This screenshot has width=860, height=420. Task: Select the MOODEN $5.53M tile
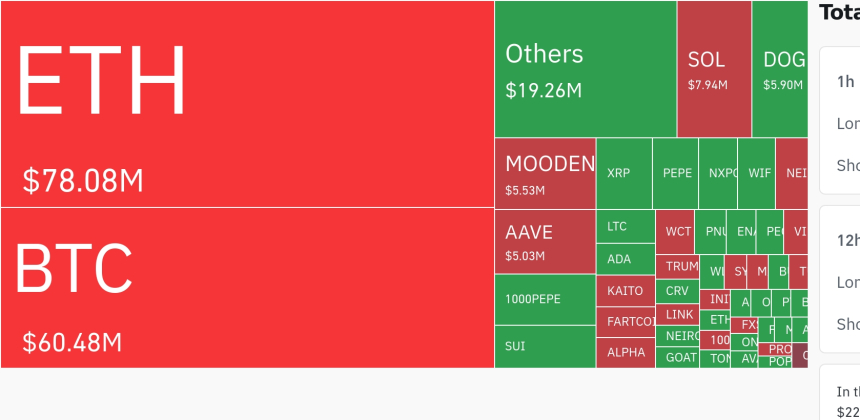pos(545,173)
